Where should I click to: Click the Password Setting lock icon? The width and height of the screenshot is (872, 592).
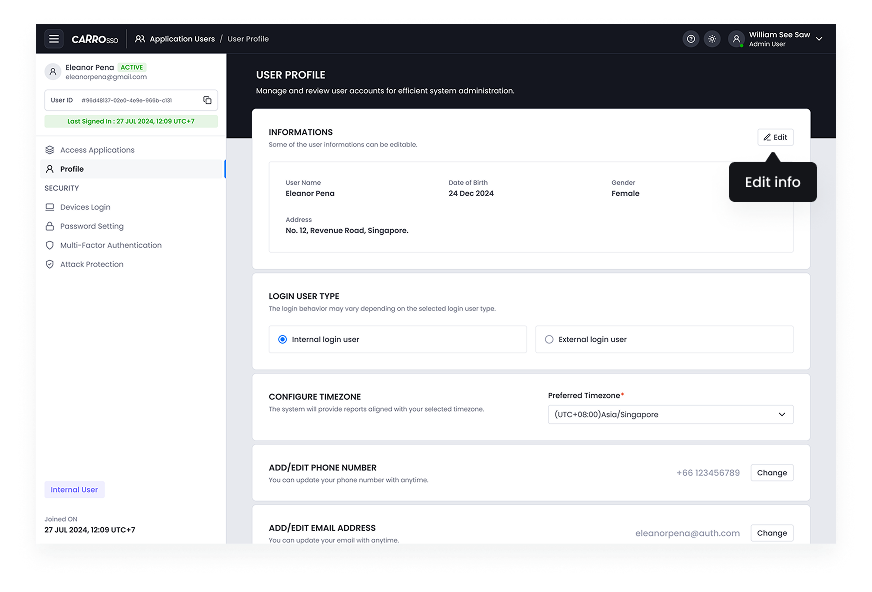click(52, 226)
